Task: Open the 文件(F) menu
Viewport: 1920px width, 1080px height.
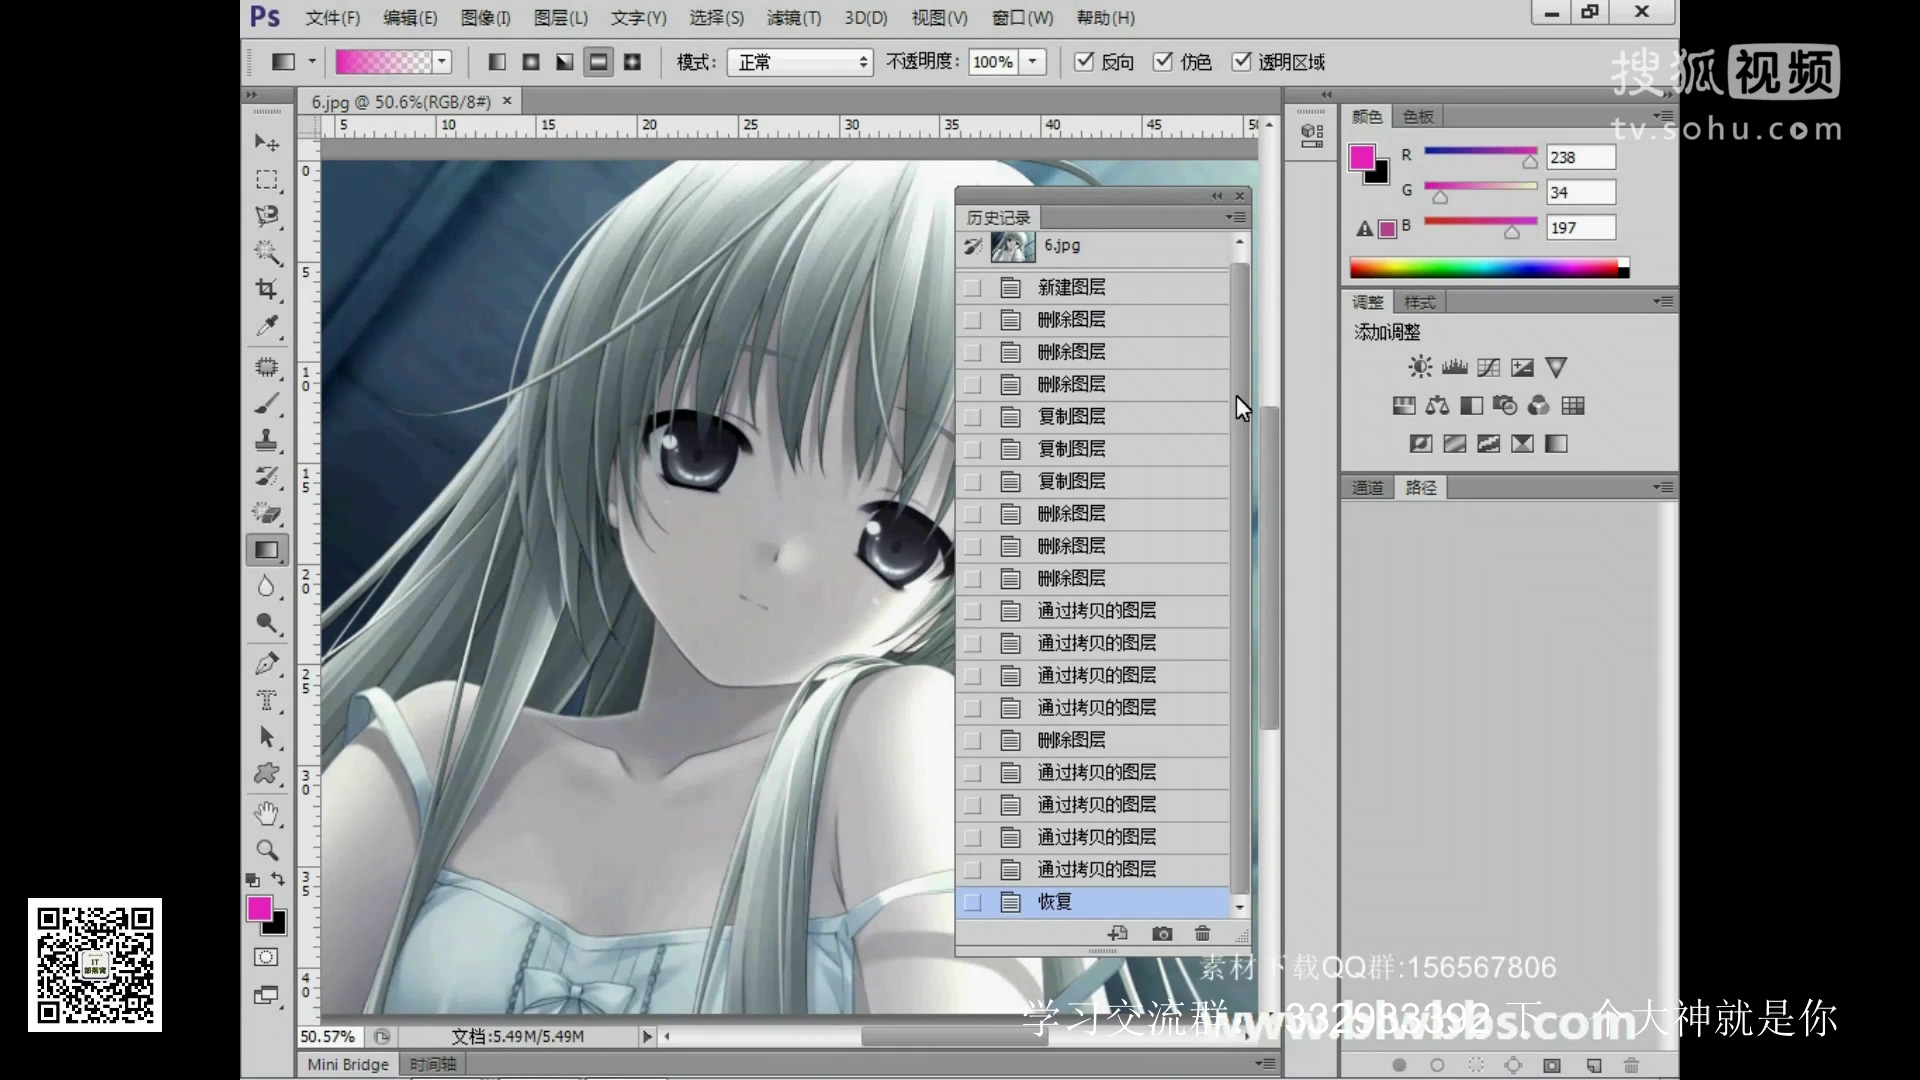Action: [x=332, y=18]
